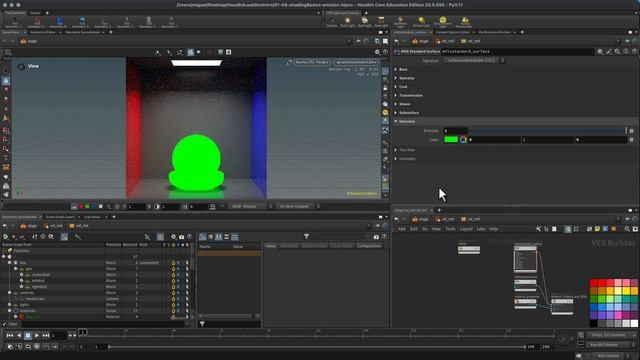Screen dimensions: 640x360
Task: Open the network editor Add menu
Action: pyautogui.click(x=402, y=229)
